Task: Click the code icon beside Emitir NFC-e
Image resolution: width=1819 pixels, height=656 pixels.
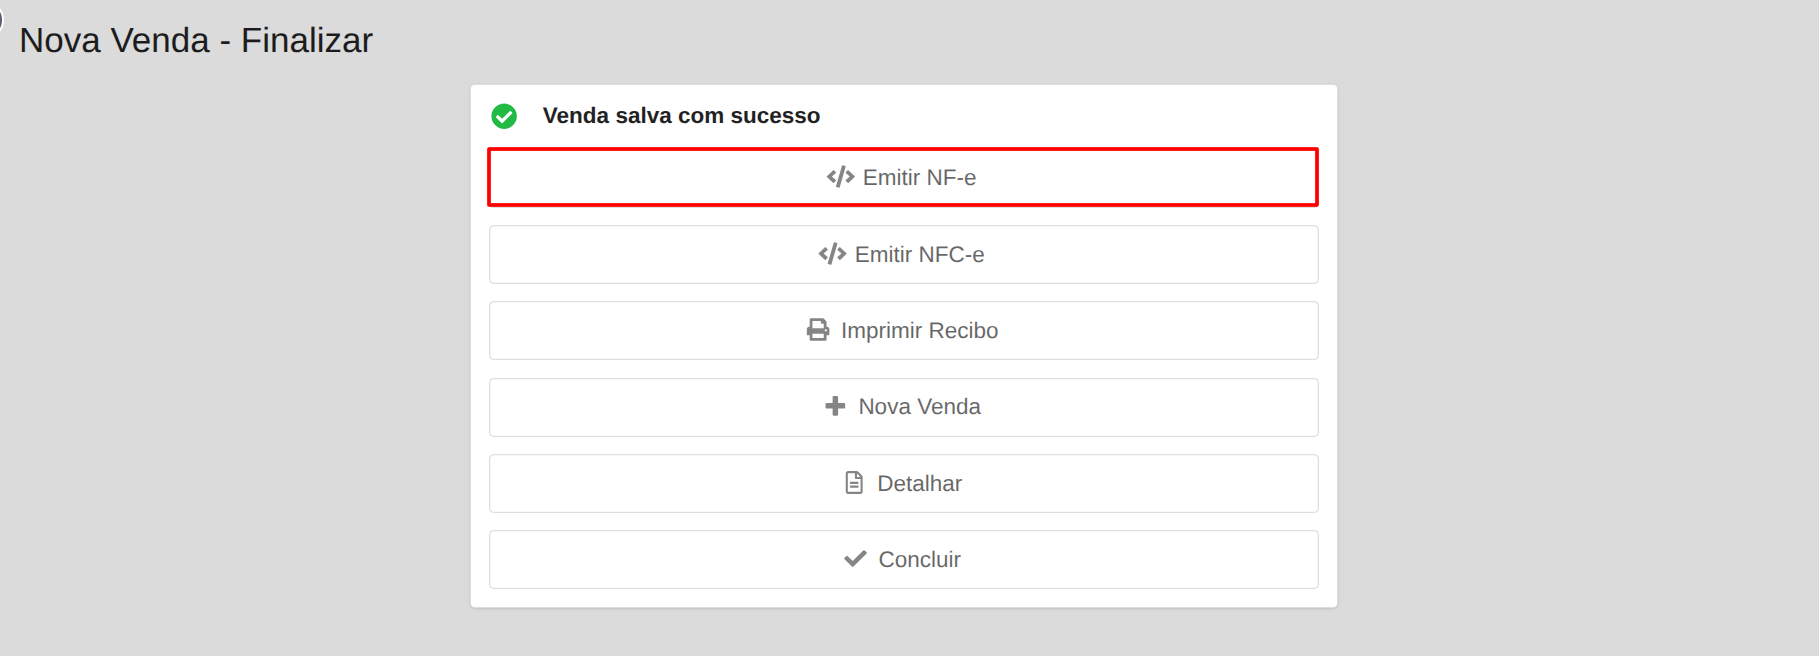Action: coord(832,254)
